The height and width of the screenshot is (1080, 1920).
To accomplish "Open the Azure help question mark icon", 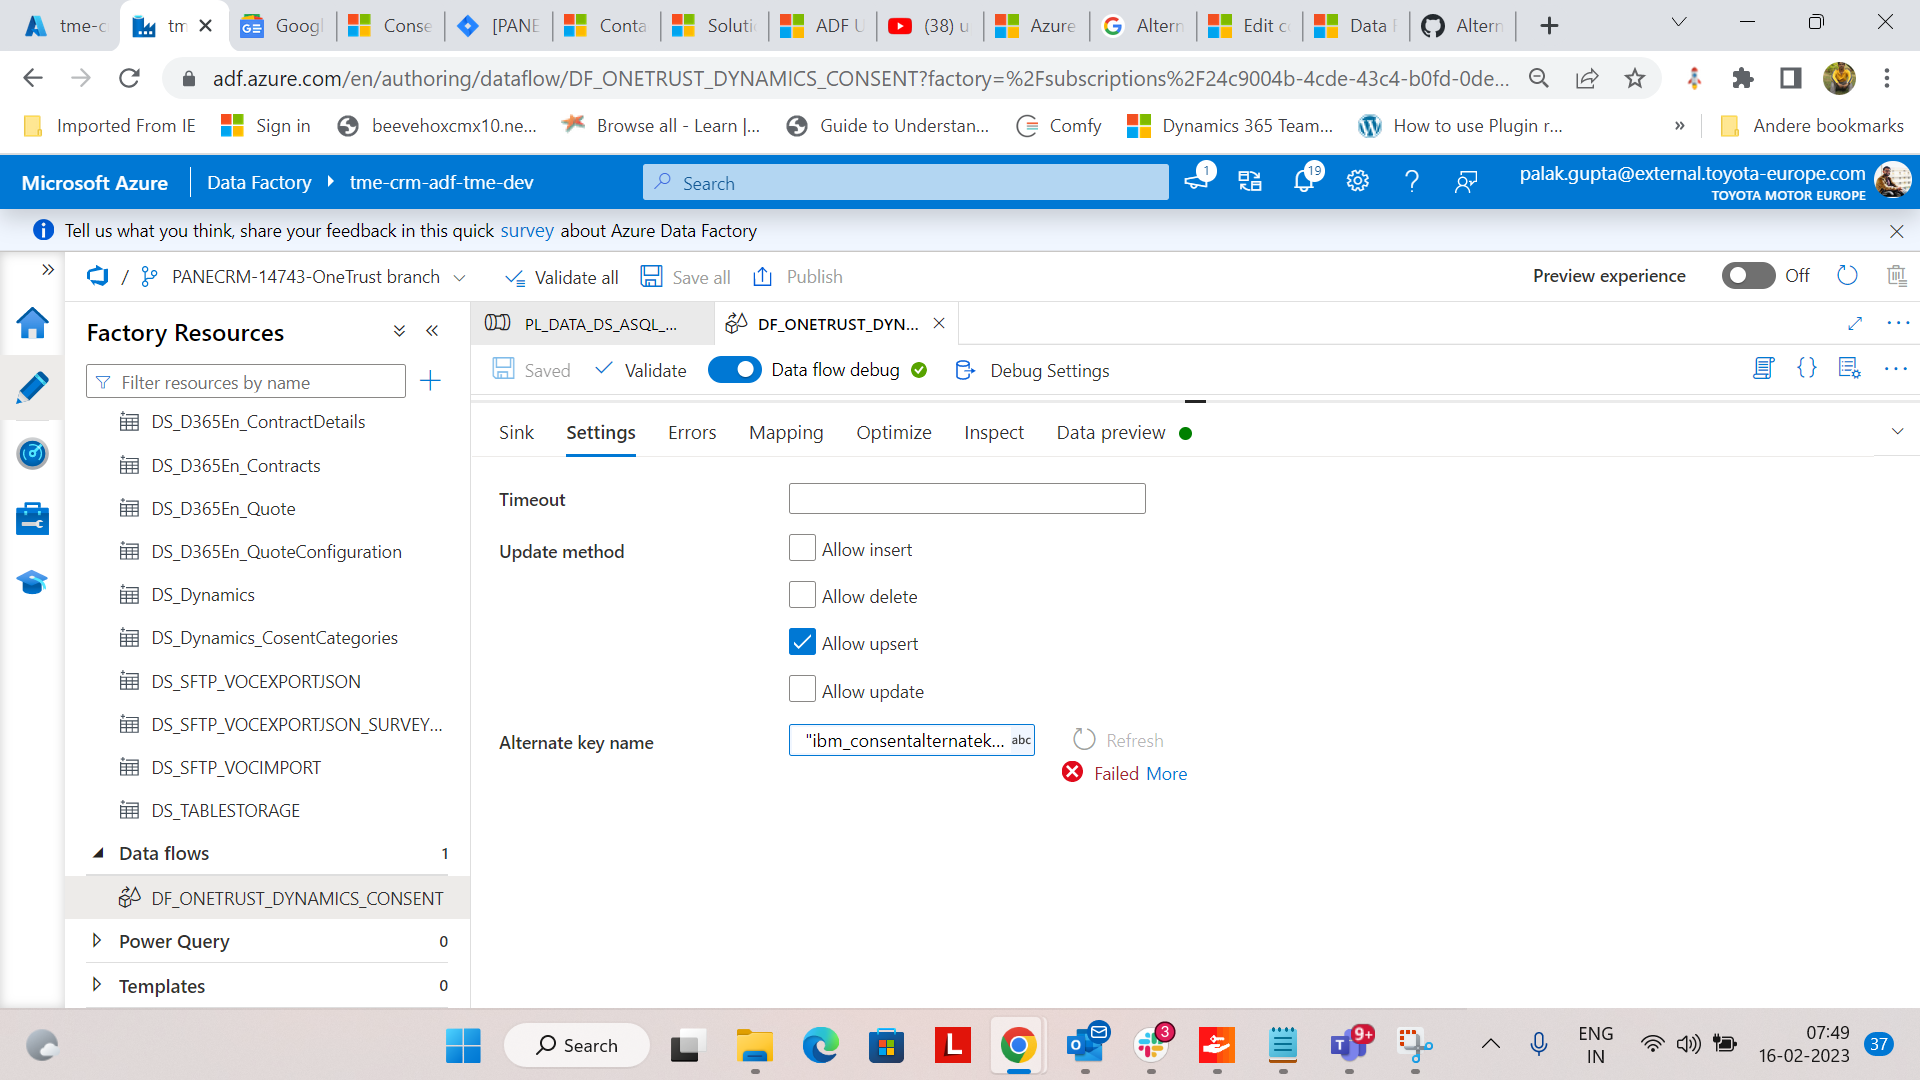I will (1412, 181).
